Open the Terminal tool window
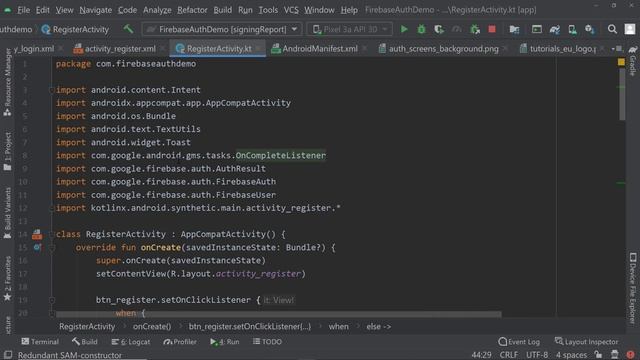The width and height of the screenshot is (640, 360). 40,342
